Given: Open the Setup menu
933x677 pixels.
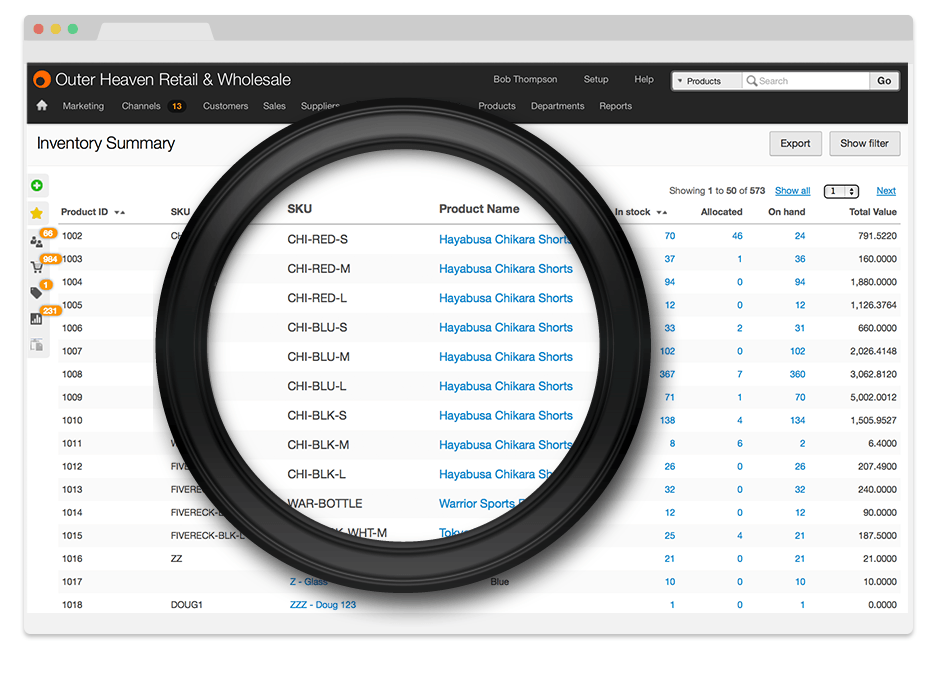Looking at the screenshot, I should pyautogui.click(x=596, y=79).
